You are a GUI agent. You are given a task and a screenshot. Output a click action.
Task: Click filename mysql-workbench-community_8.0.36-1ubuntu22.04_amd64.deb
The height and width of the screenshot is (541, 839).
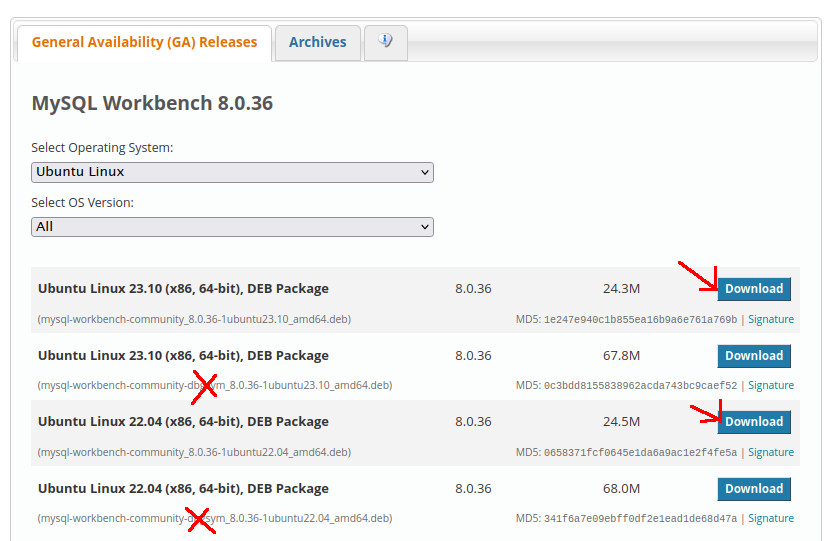[194, 452]
